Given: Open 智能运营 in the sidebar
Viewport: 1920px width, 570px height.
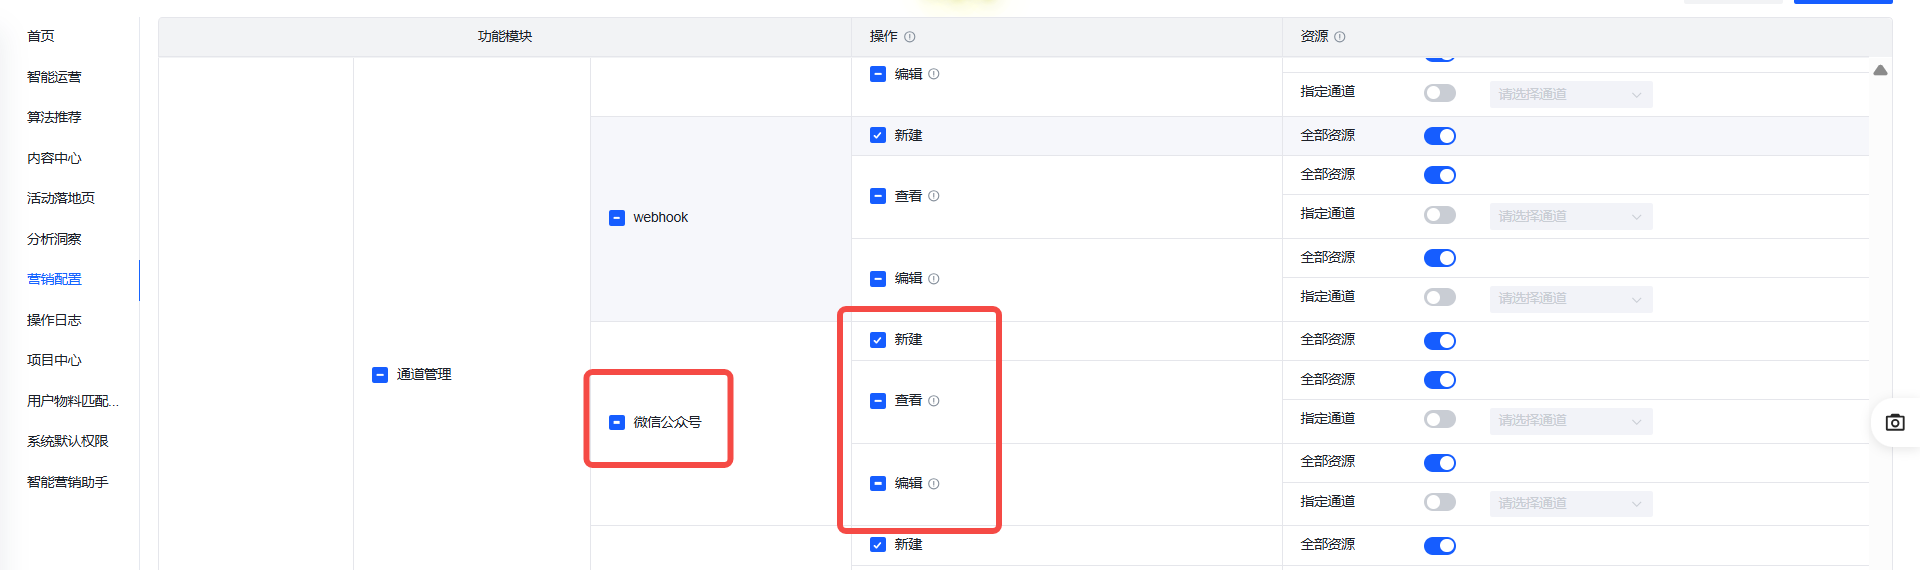Looking at the screenshot, I should [54, 77].
